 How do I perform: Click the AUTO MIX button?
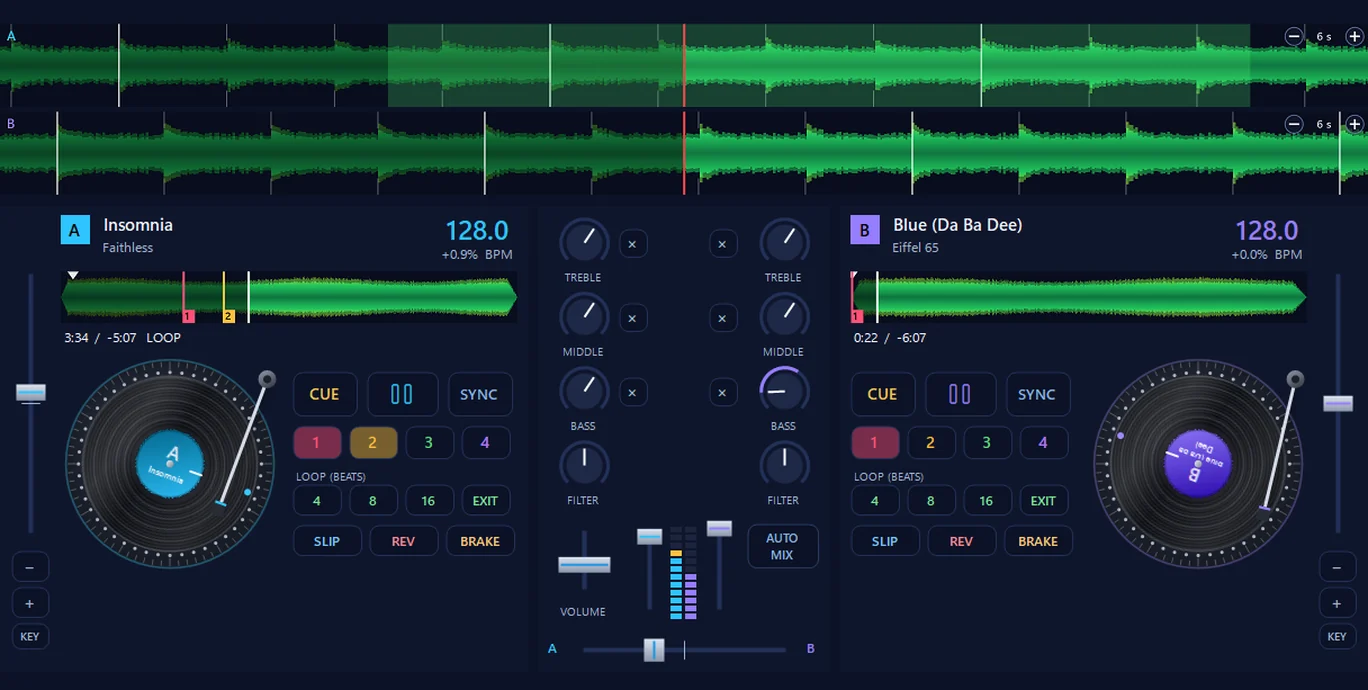782,546
